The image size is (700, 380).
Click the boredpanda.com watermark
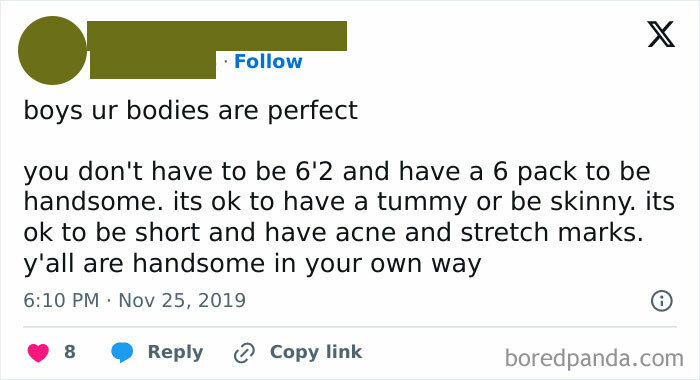594,359
